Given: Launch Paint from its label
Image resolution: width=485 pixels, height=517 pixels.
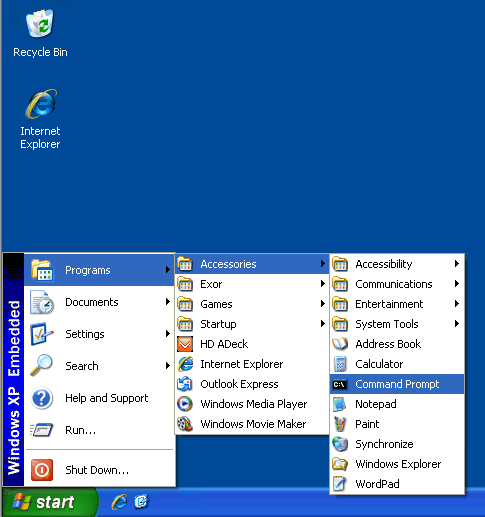Looking at the screenshot, I should pyautogui.click(x=367, y=424).
